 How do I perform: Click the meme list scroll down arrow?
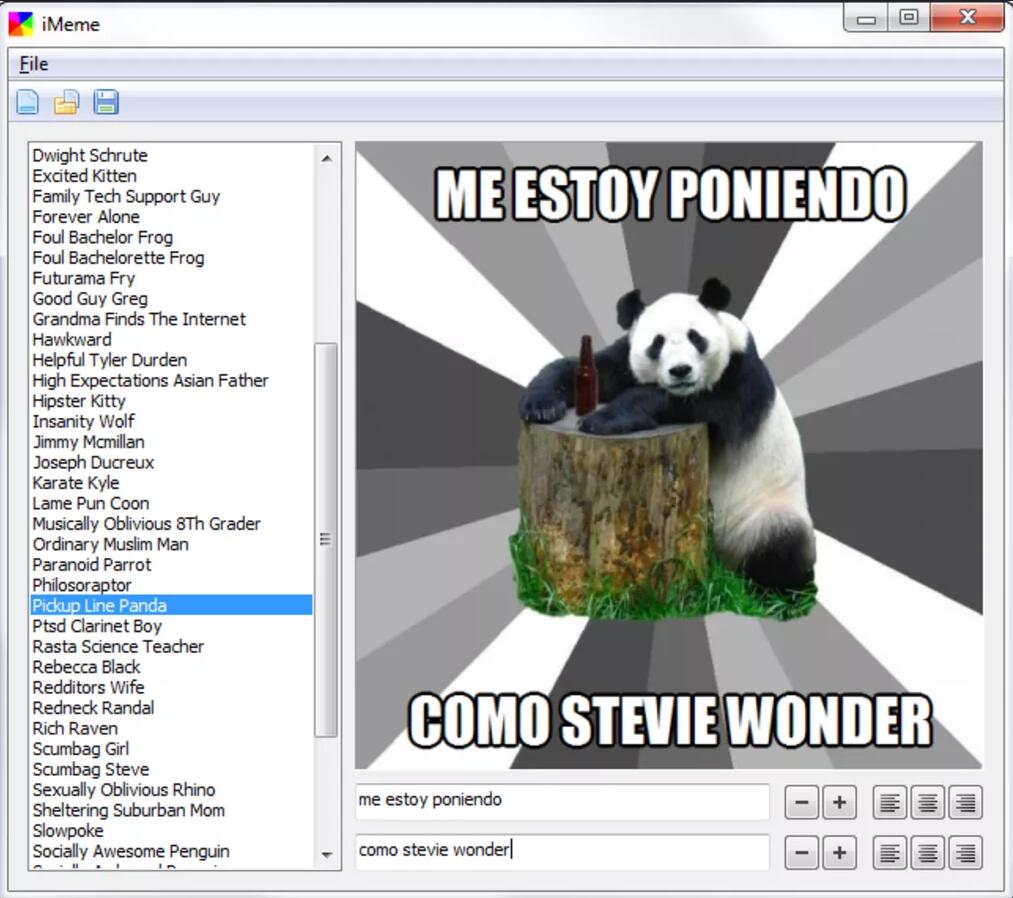pos(327,855)
